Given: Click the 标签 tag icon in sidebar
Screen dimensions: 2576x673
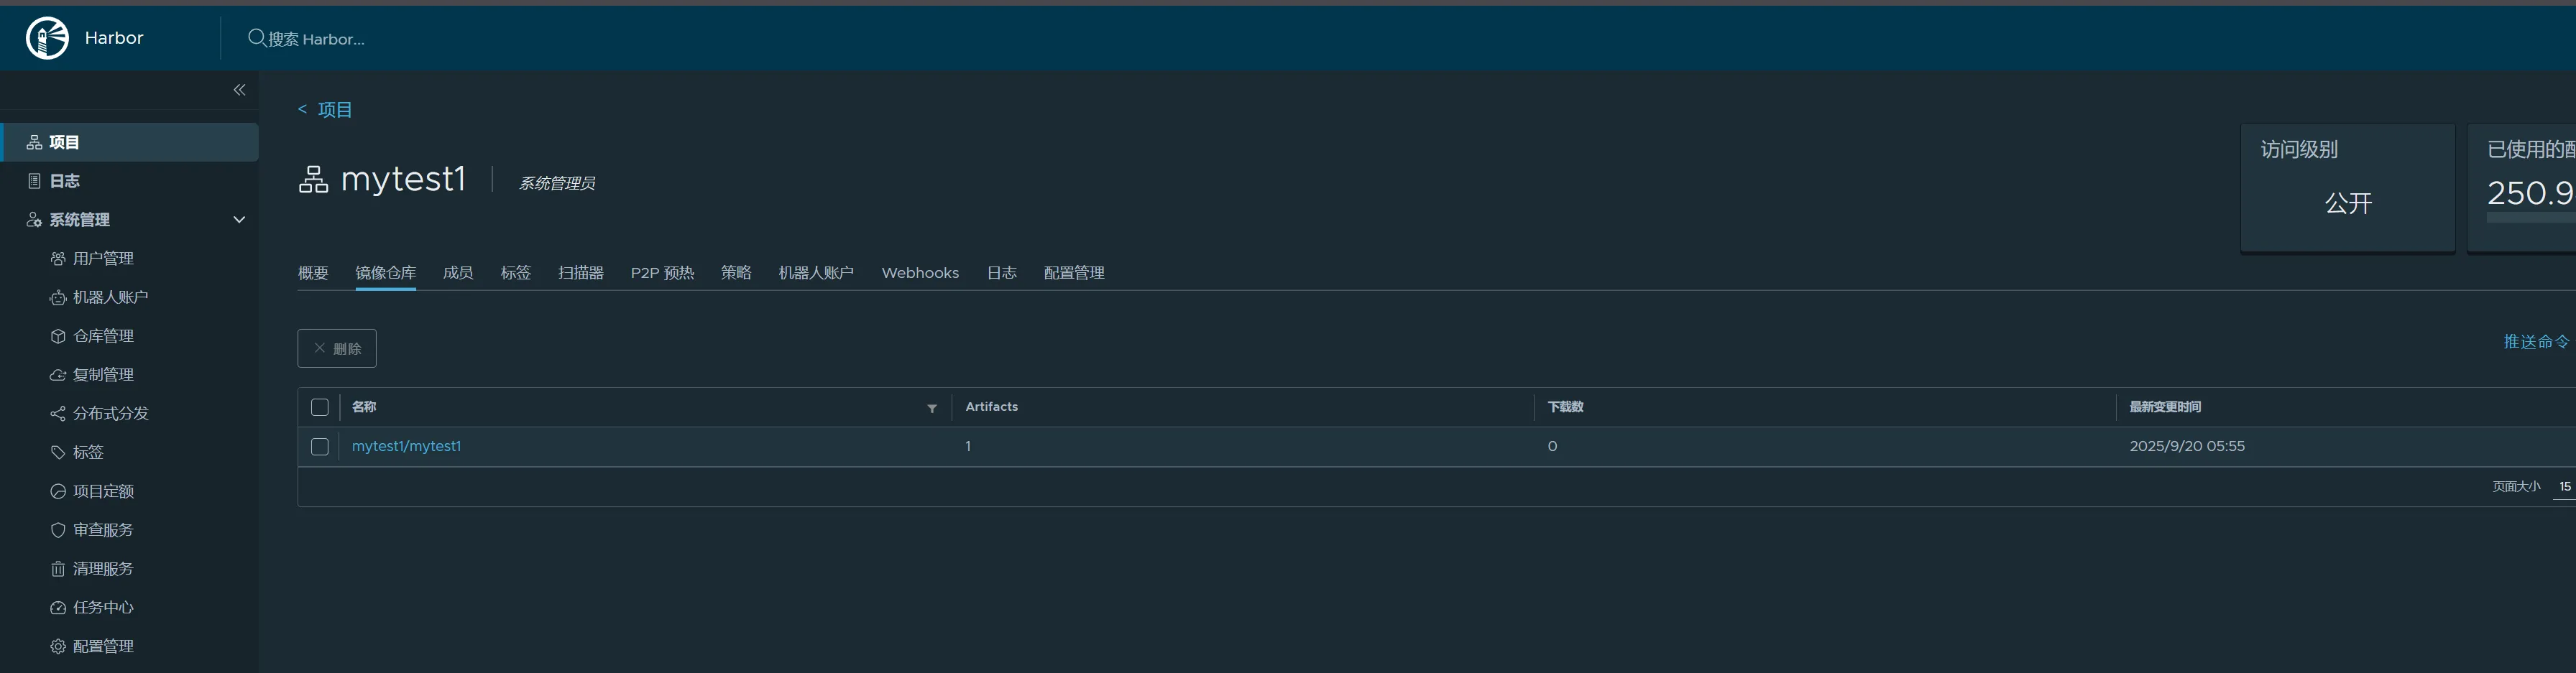Looking at the screenshot, I should (x=58, y=452).
